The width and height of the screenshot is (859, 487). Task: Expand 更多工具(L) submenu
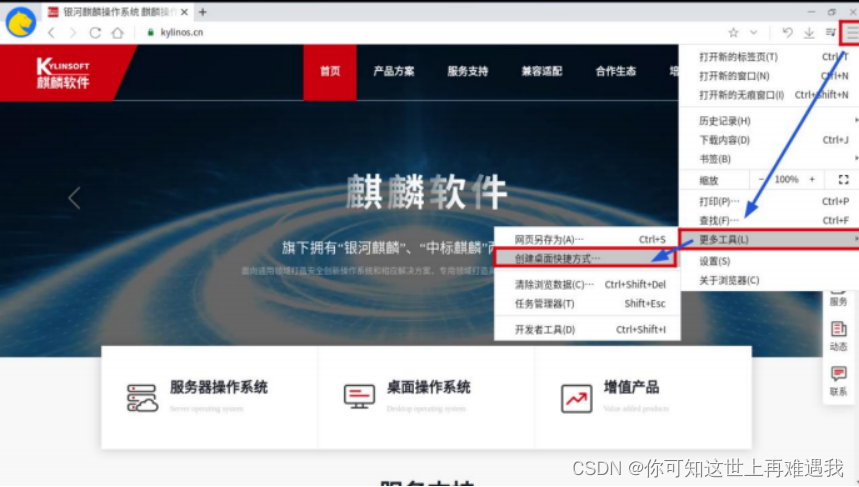[x=769, y=239]
